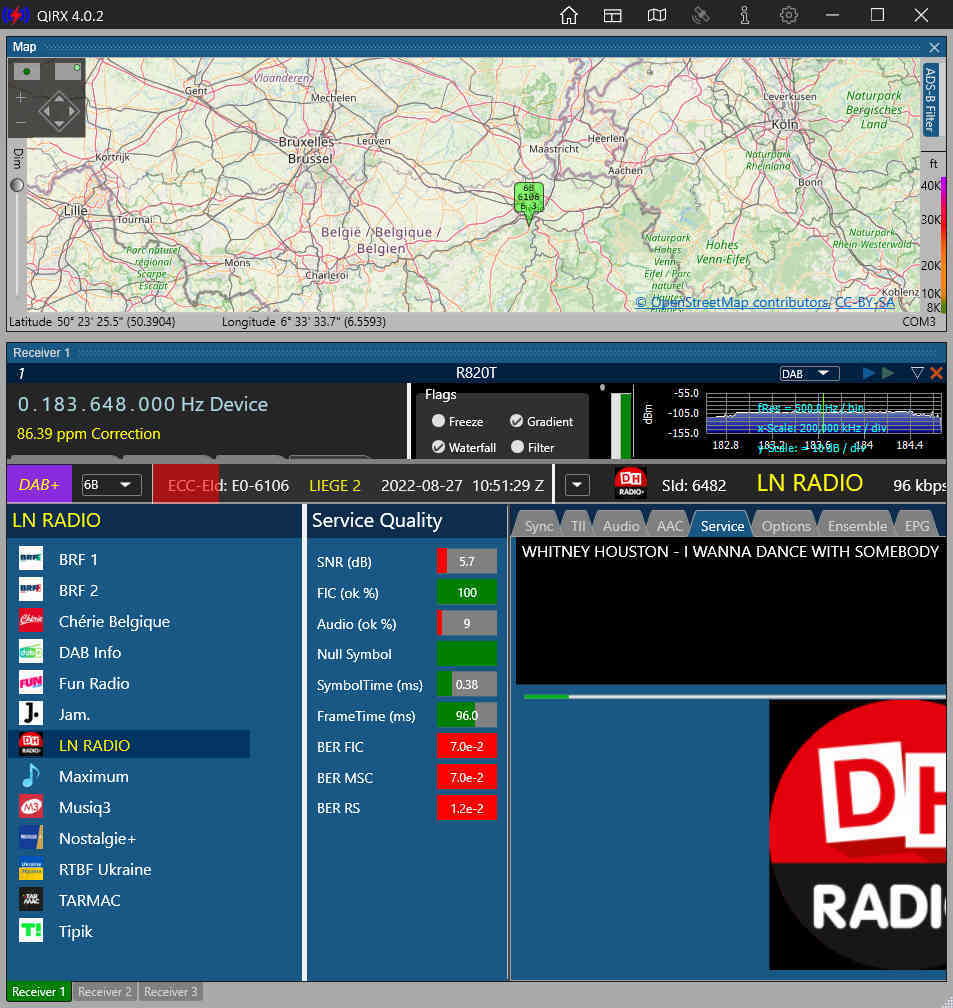The image size is (953, 1008).
Task: Click the ECC-EId E0-6106 field
Action: click(228, 485)
